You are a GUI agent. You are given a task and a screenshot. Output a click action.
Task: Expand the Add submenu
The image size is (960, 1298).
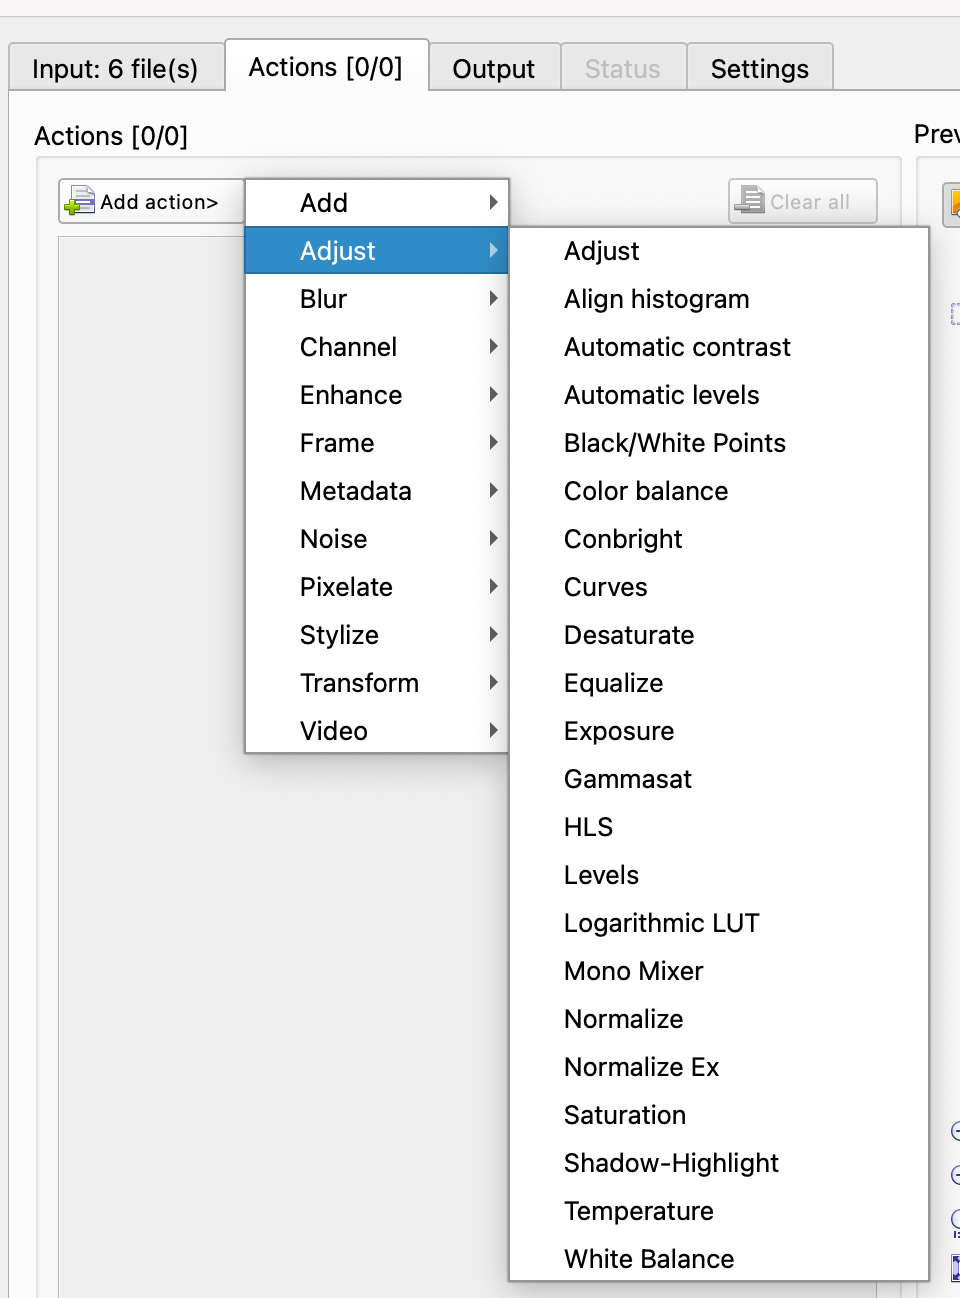coord(377,203)
